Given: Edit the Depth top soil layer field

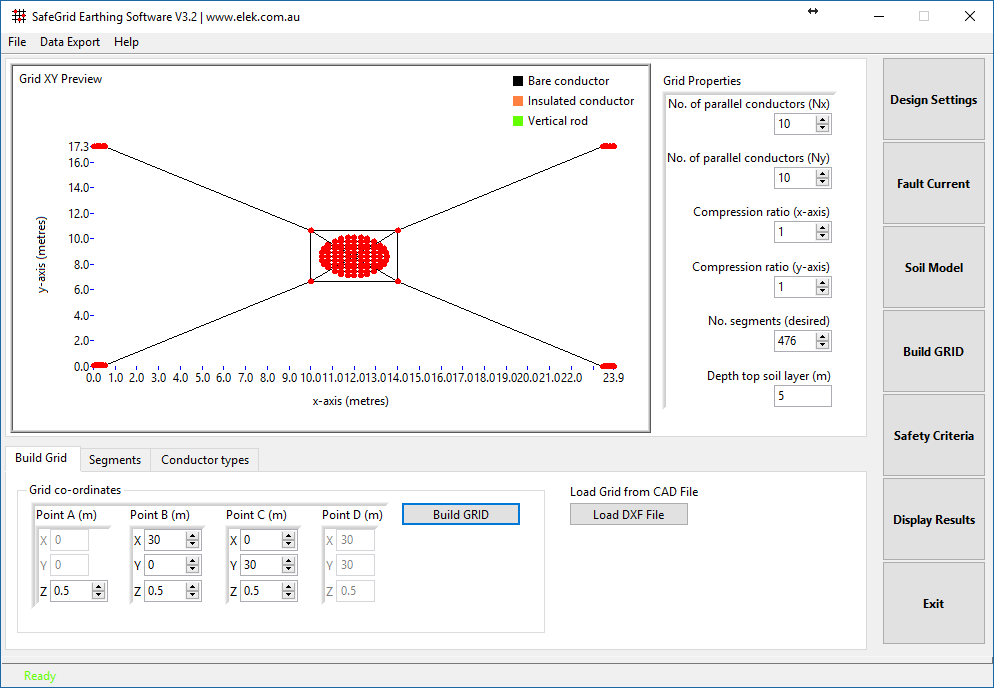Looking at the screenshot, I should (802, 395).
